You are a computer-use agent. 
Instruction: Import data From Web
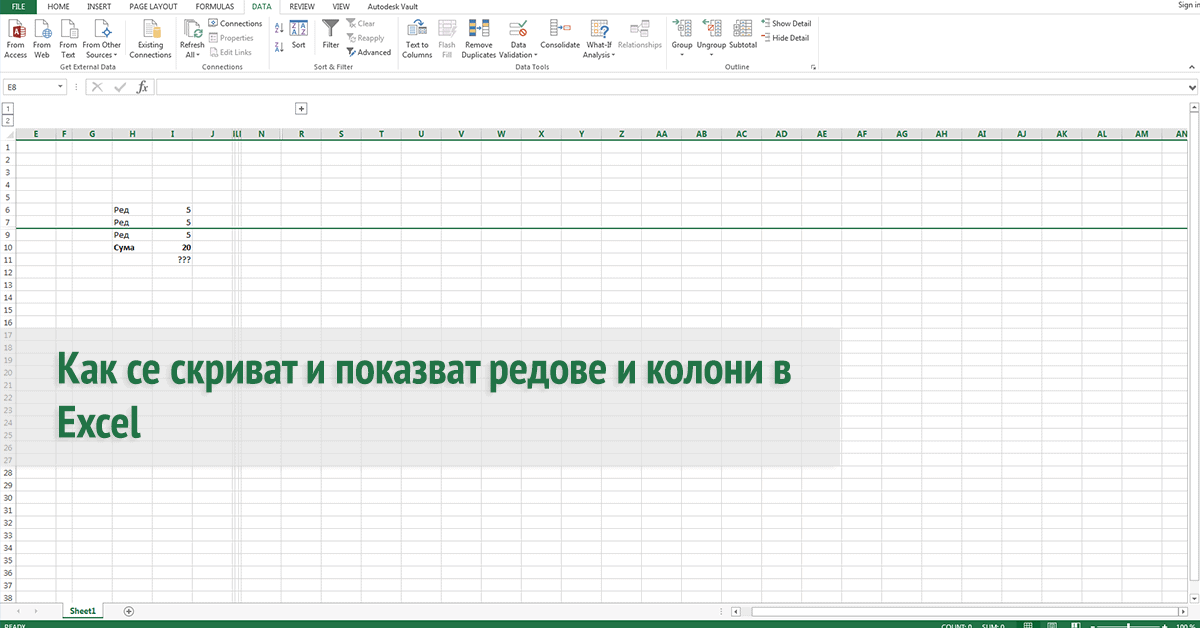pos(42,38)
